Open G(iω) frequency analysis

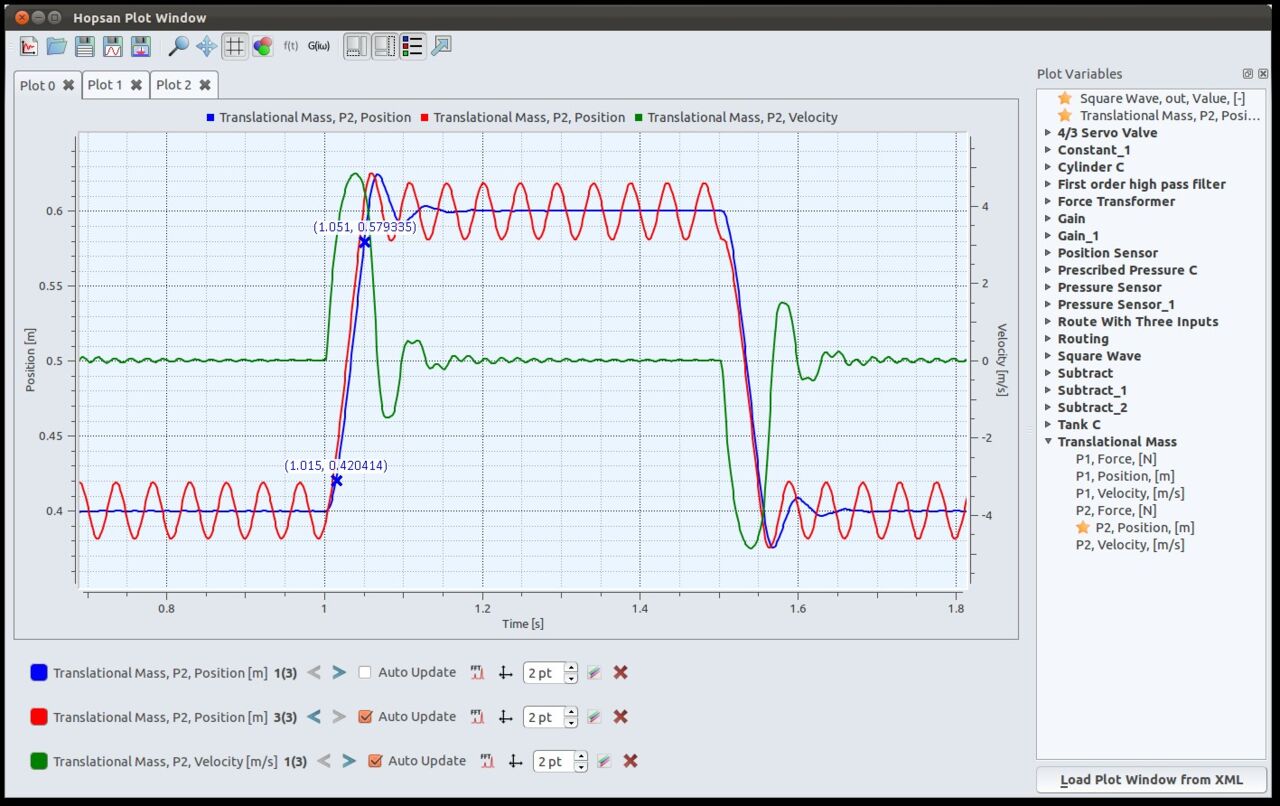point(319,45)
